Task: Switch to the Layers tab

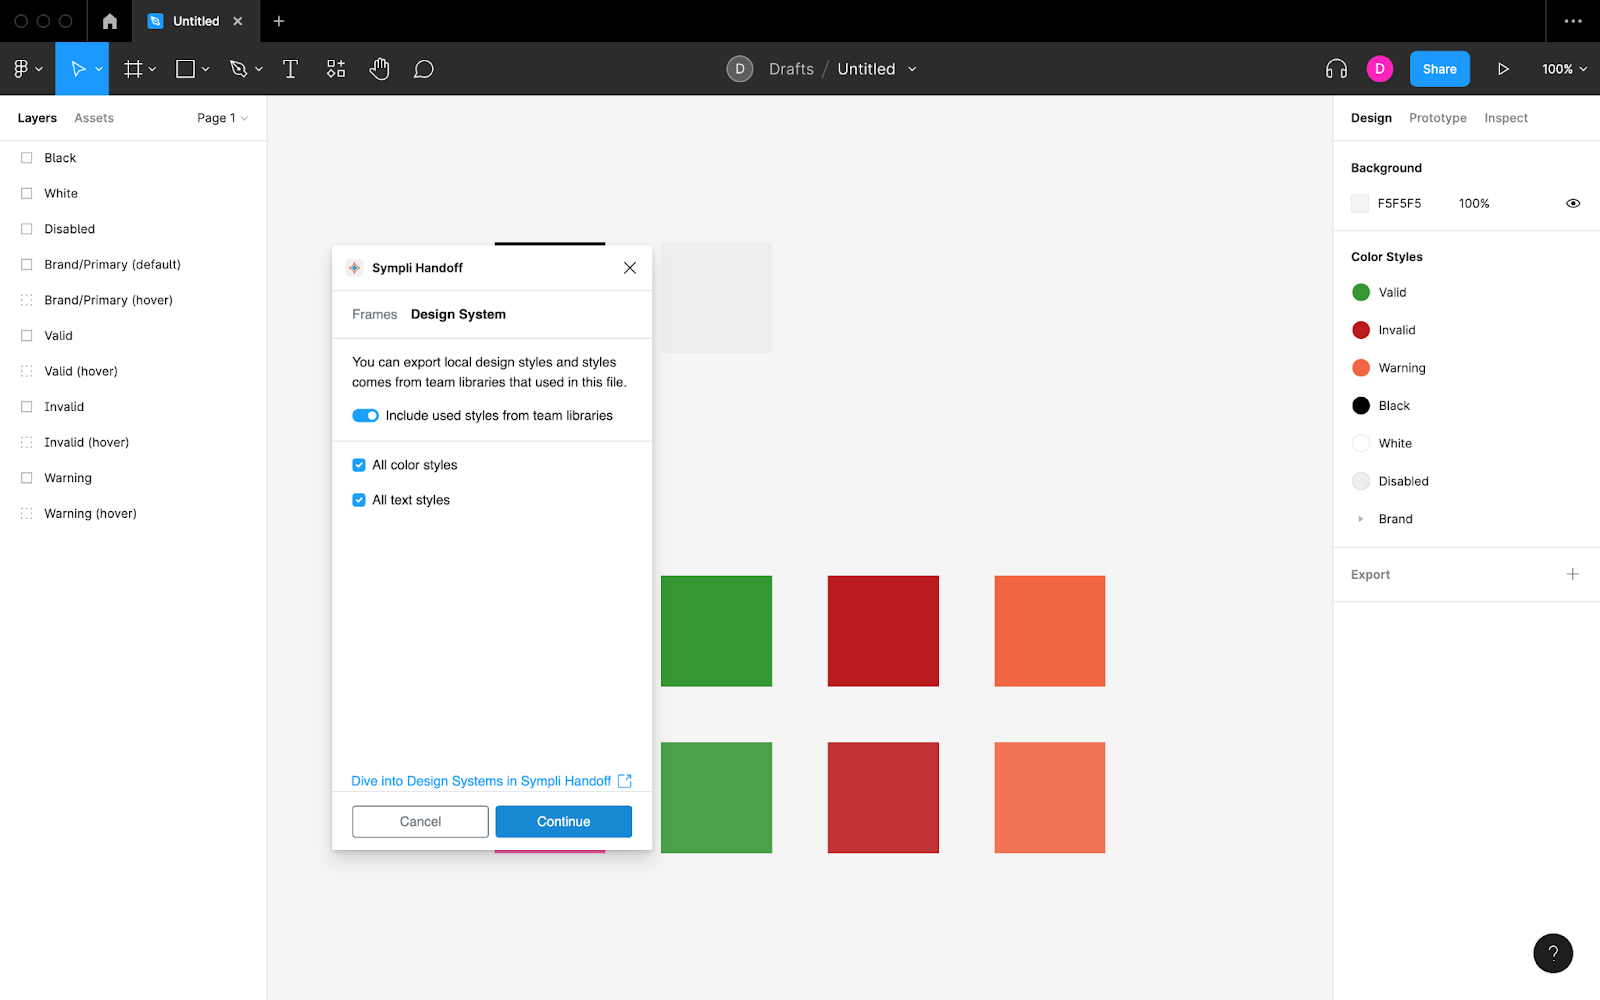Action: pos(37,118)
